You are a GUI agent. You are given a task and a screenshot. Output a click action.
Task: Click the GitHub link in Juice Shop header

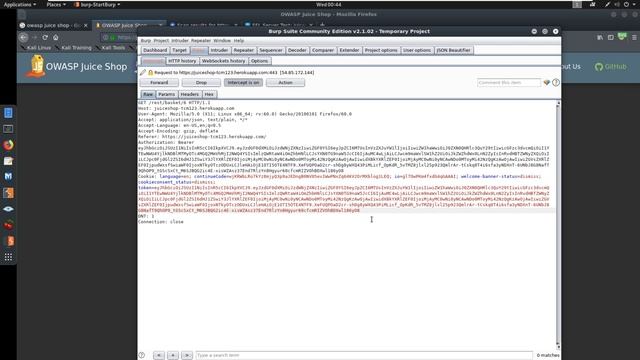pyautogui.click(x=611, y=67)
